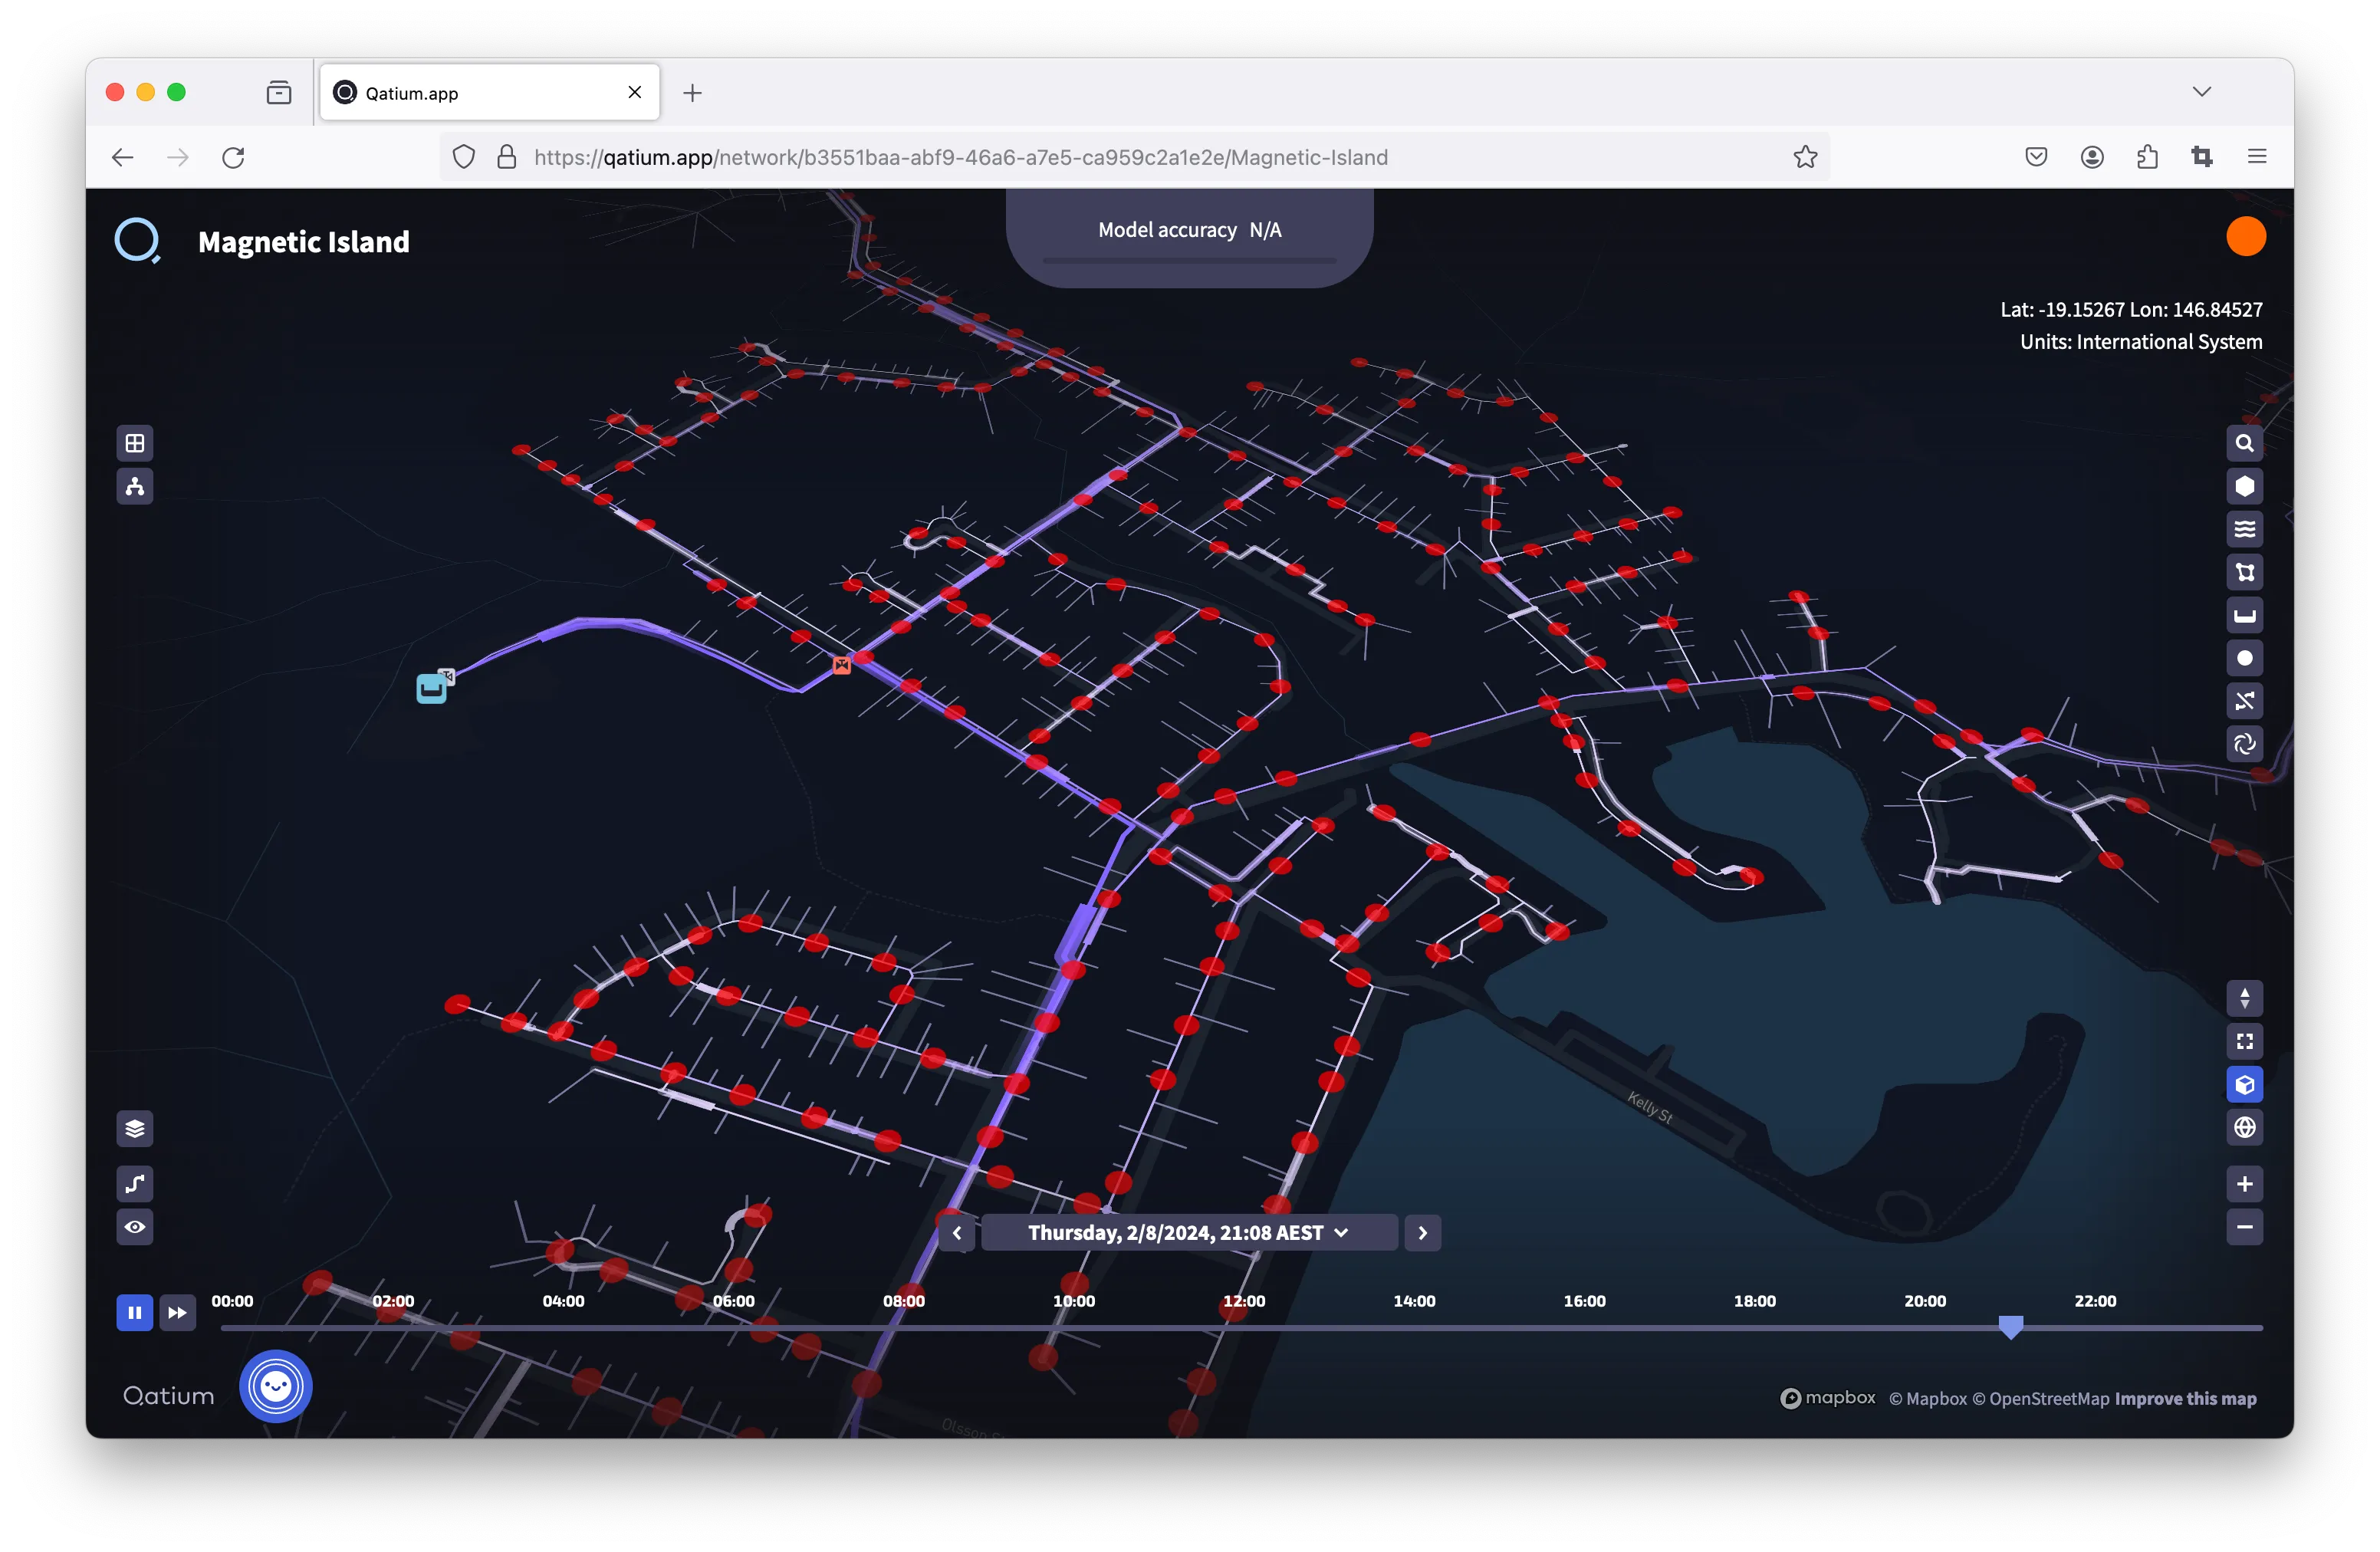Jump timeline to 16:00 mark

click(x=1584, y=1302)
